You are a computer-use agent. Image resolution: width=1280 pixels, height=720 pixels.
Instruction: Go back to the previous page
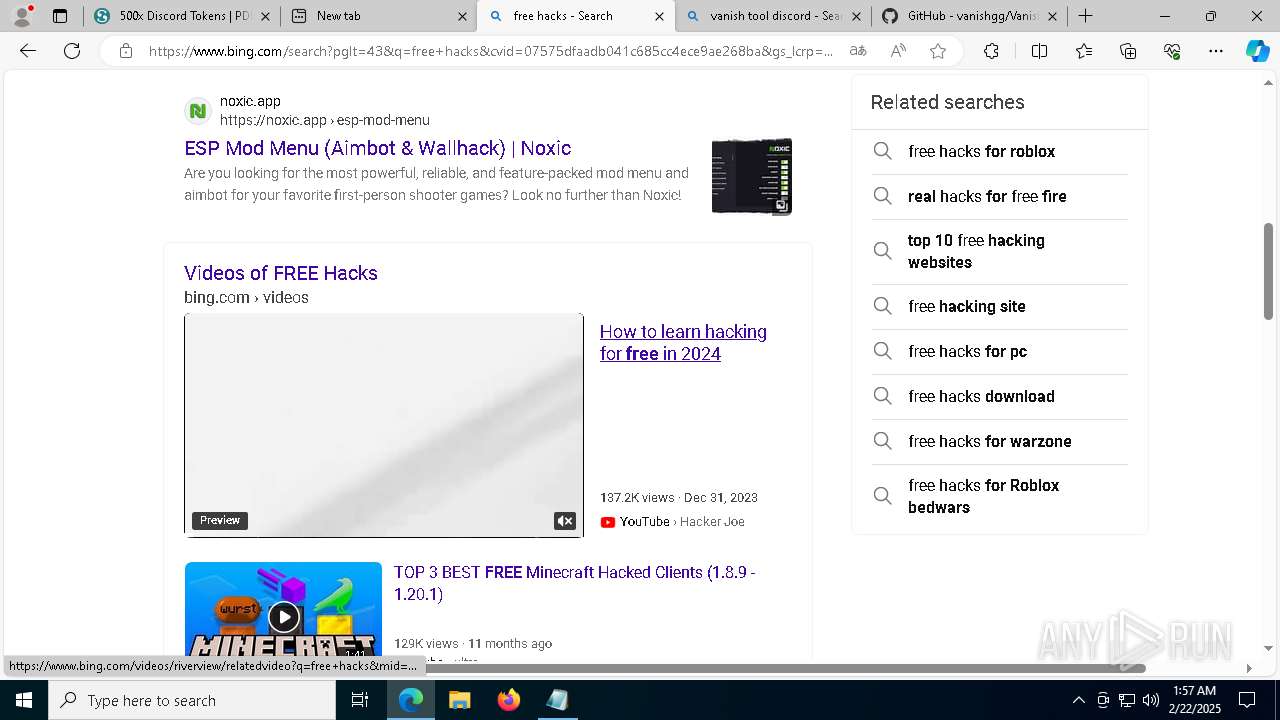click(28, 51)
